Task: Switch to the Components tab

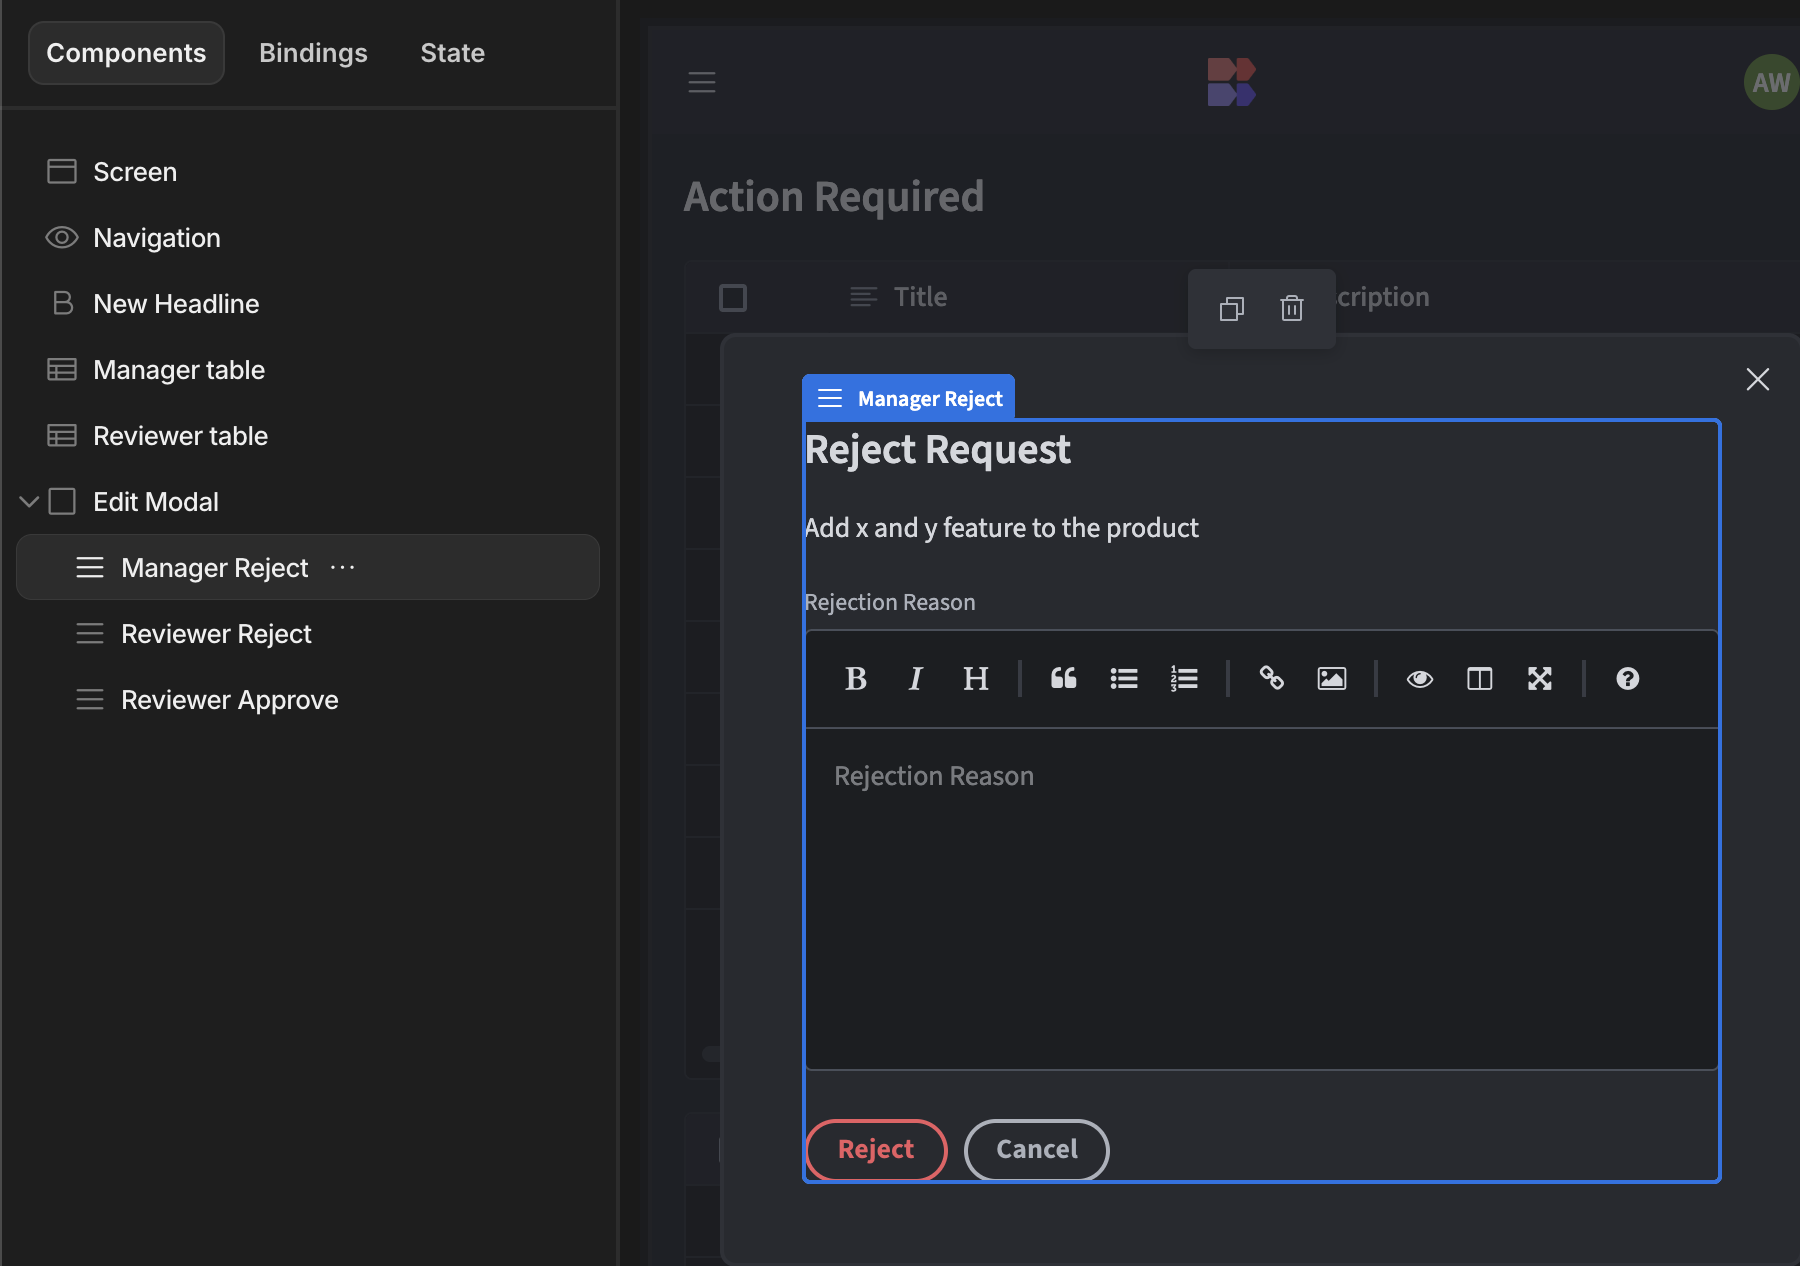Action: point(126,53)
